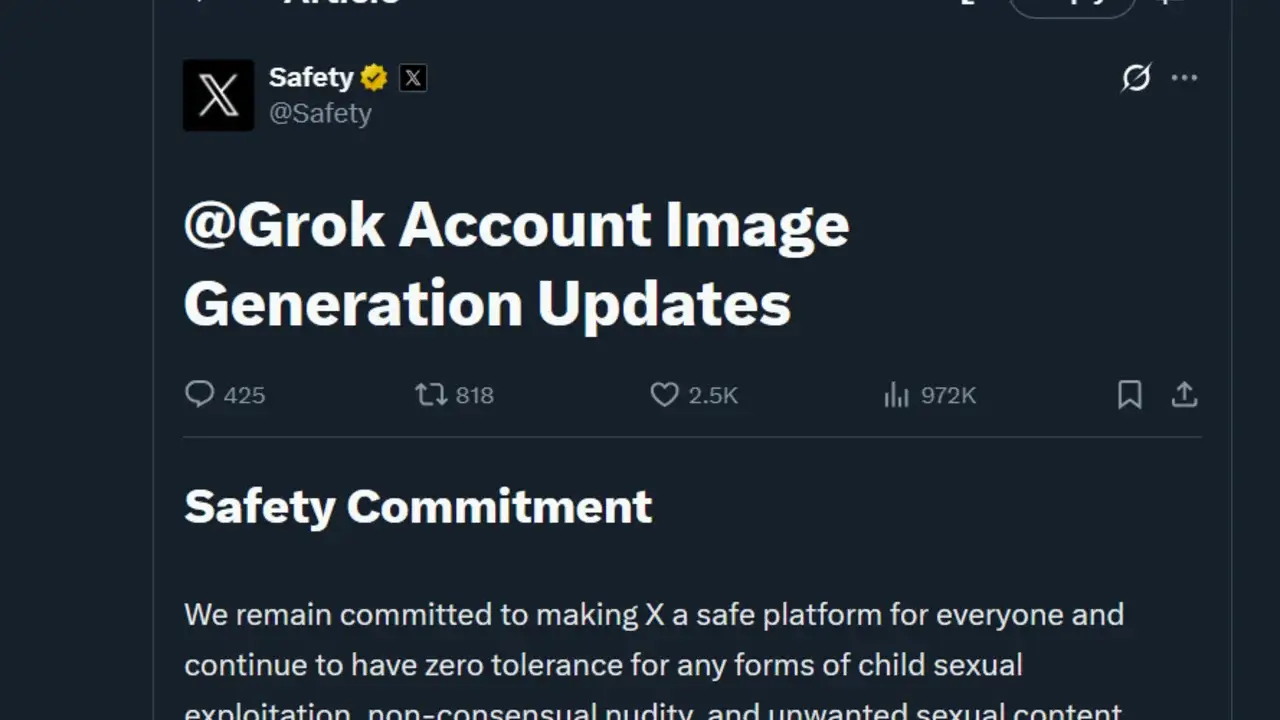Click the Safety account X logo avatar
The height and width of the screenshot is (720, 1280).
[x=218, y=95]
